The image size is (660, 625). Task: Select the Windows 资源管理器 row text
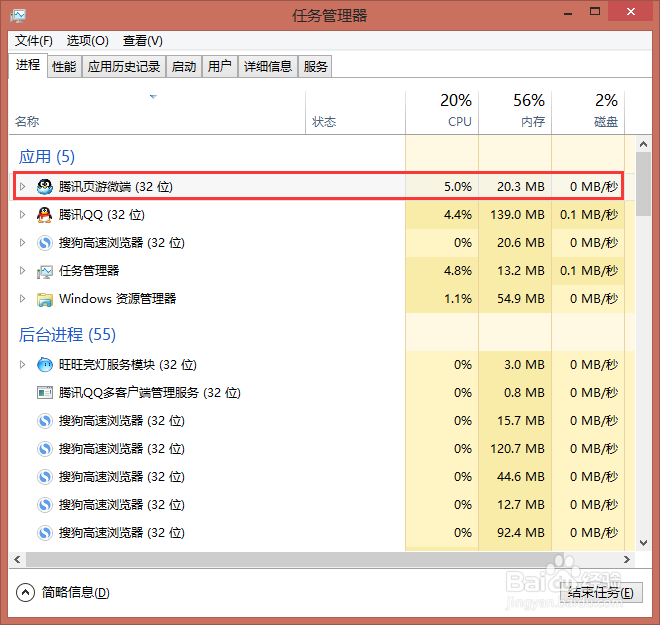coord(117,299)
